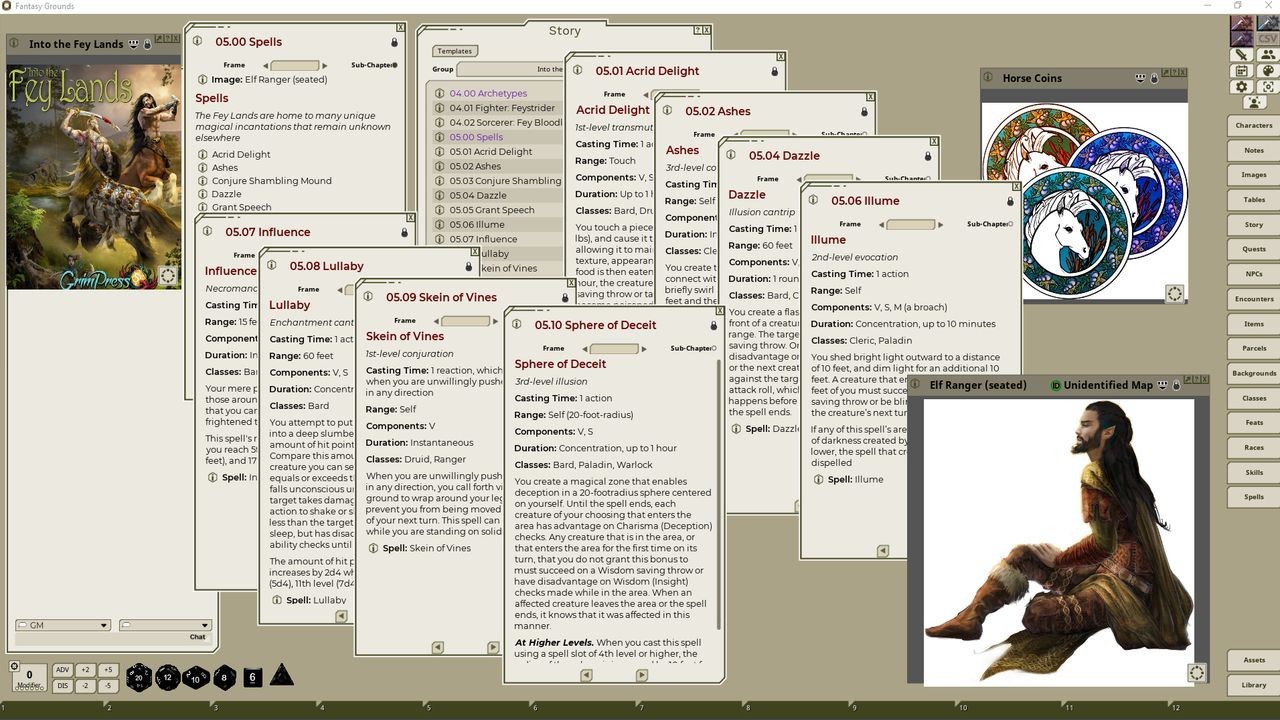Open the Spell: Lullaby link

click(x=308, y=600)
